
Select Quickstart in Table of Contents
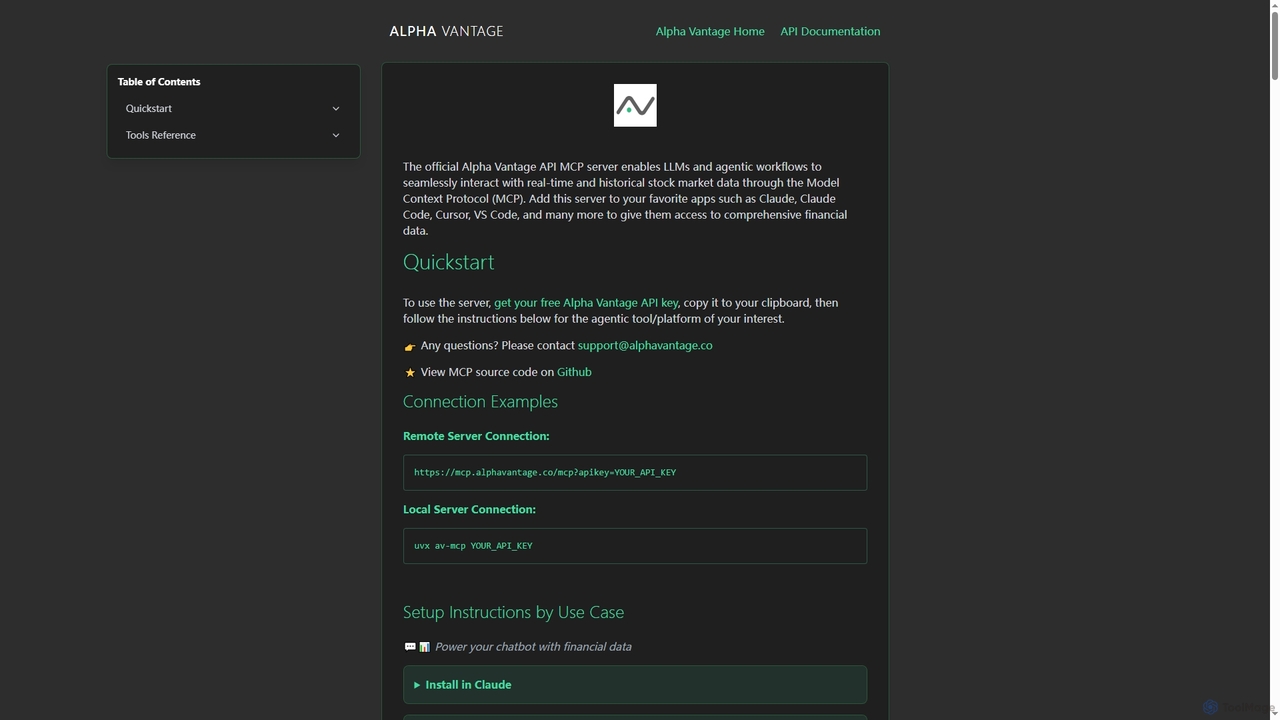pos(149,108)
